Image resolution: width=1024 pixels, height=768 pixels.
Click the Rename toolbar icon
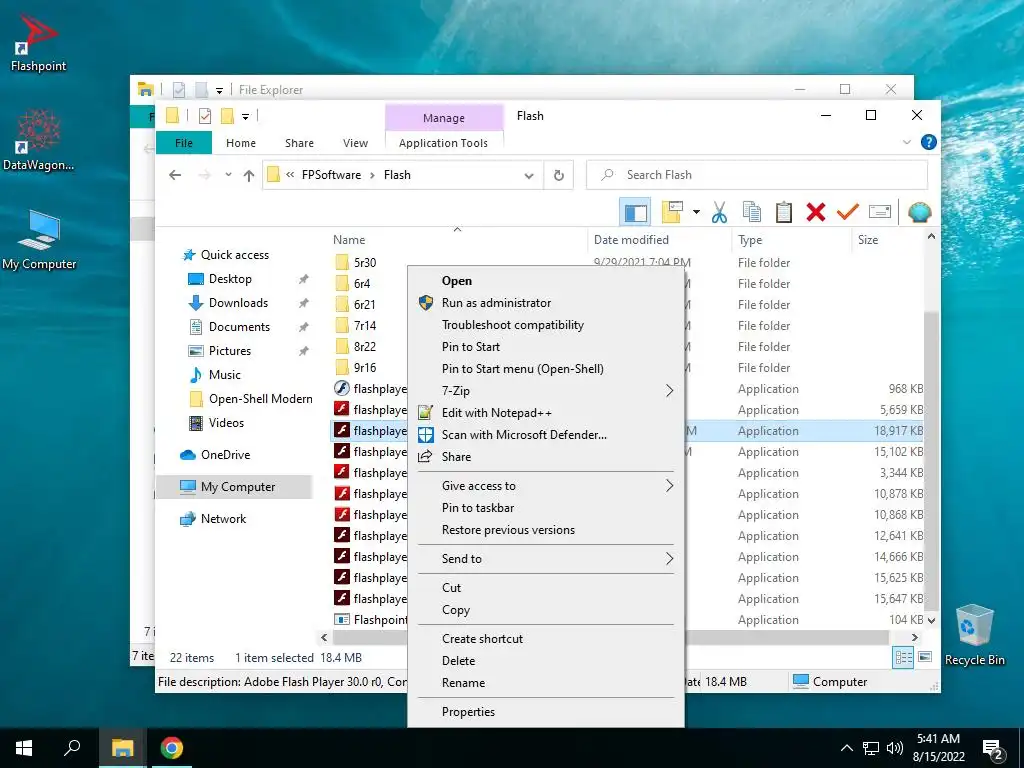coord(880,212)
